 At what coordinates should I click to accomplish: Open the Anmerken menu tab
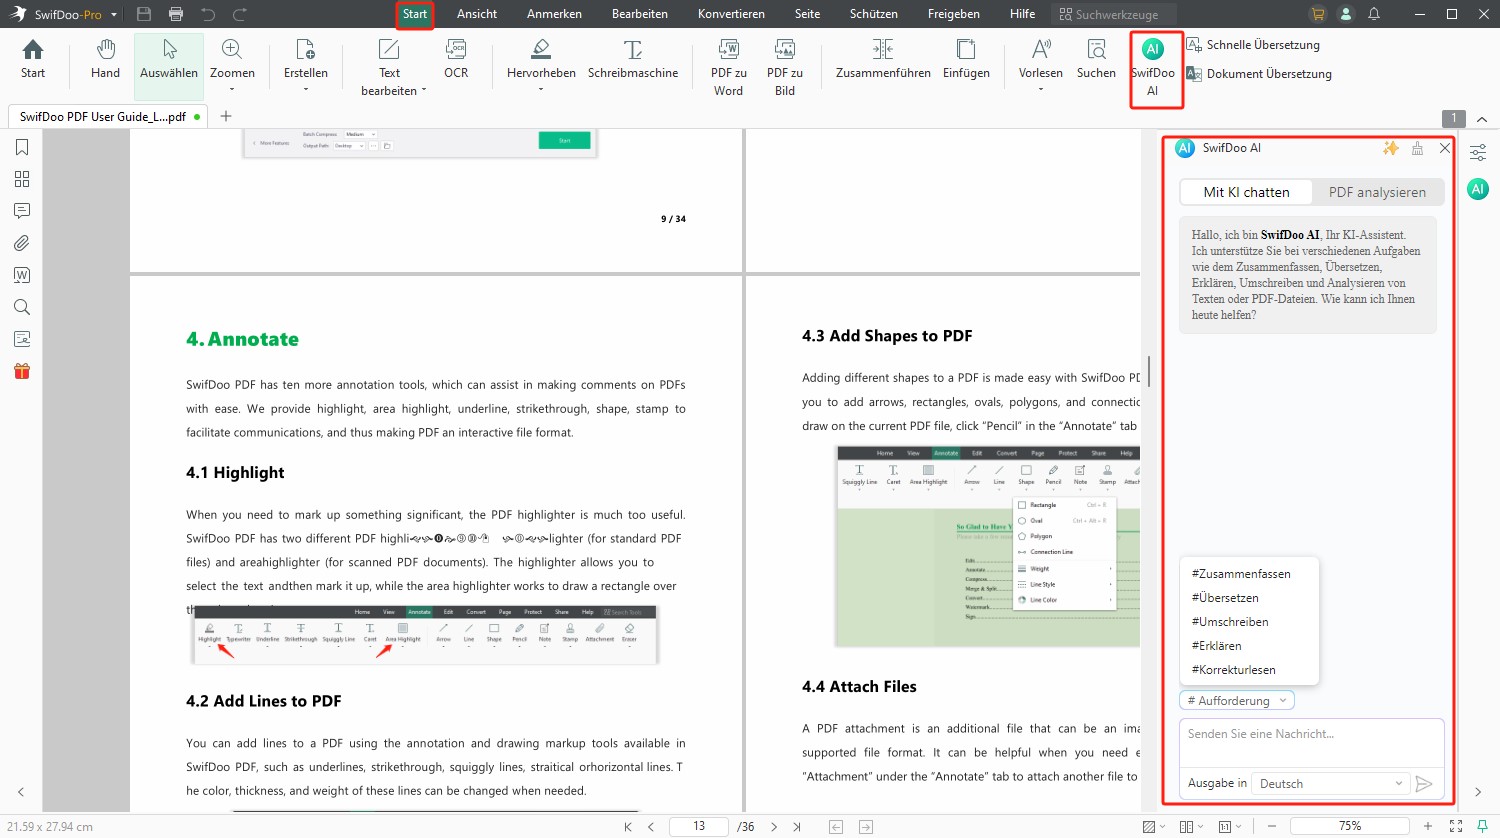554,14
